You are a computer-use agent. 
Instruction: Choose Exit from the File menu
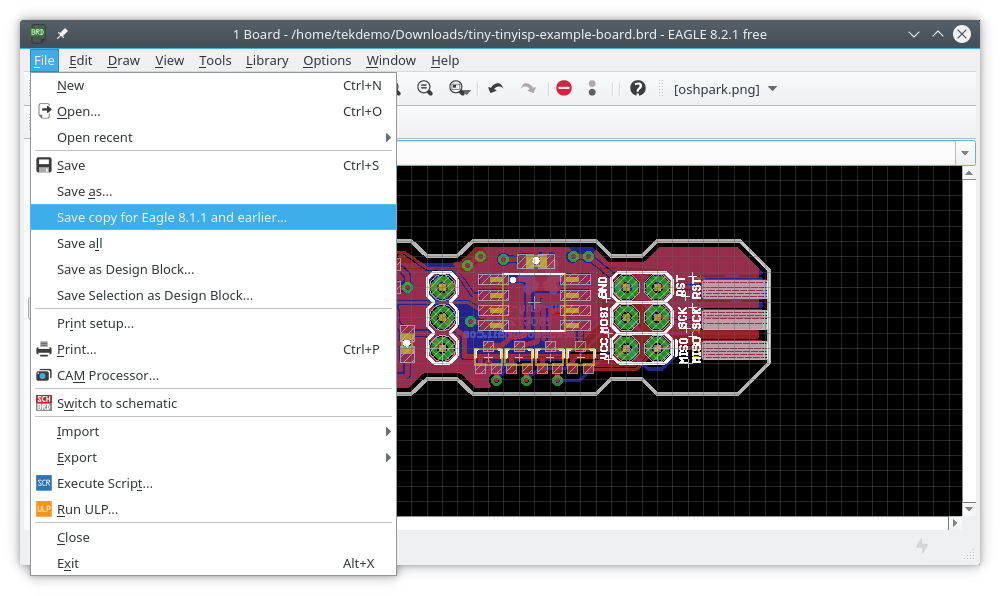[x=214, y=563]
